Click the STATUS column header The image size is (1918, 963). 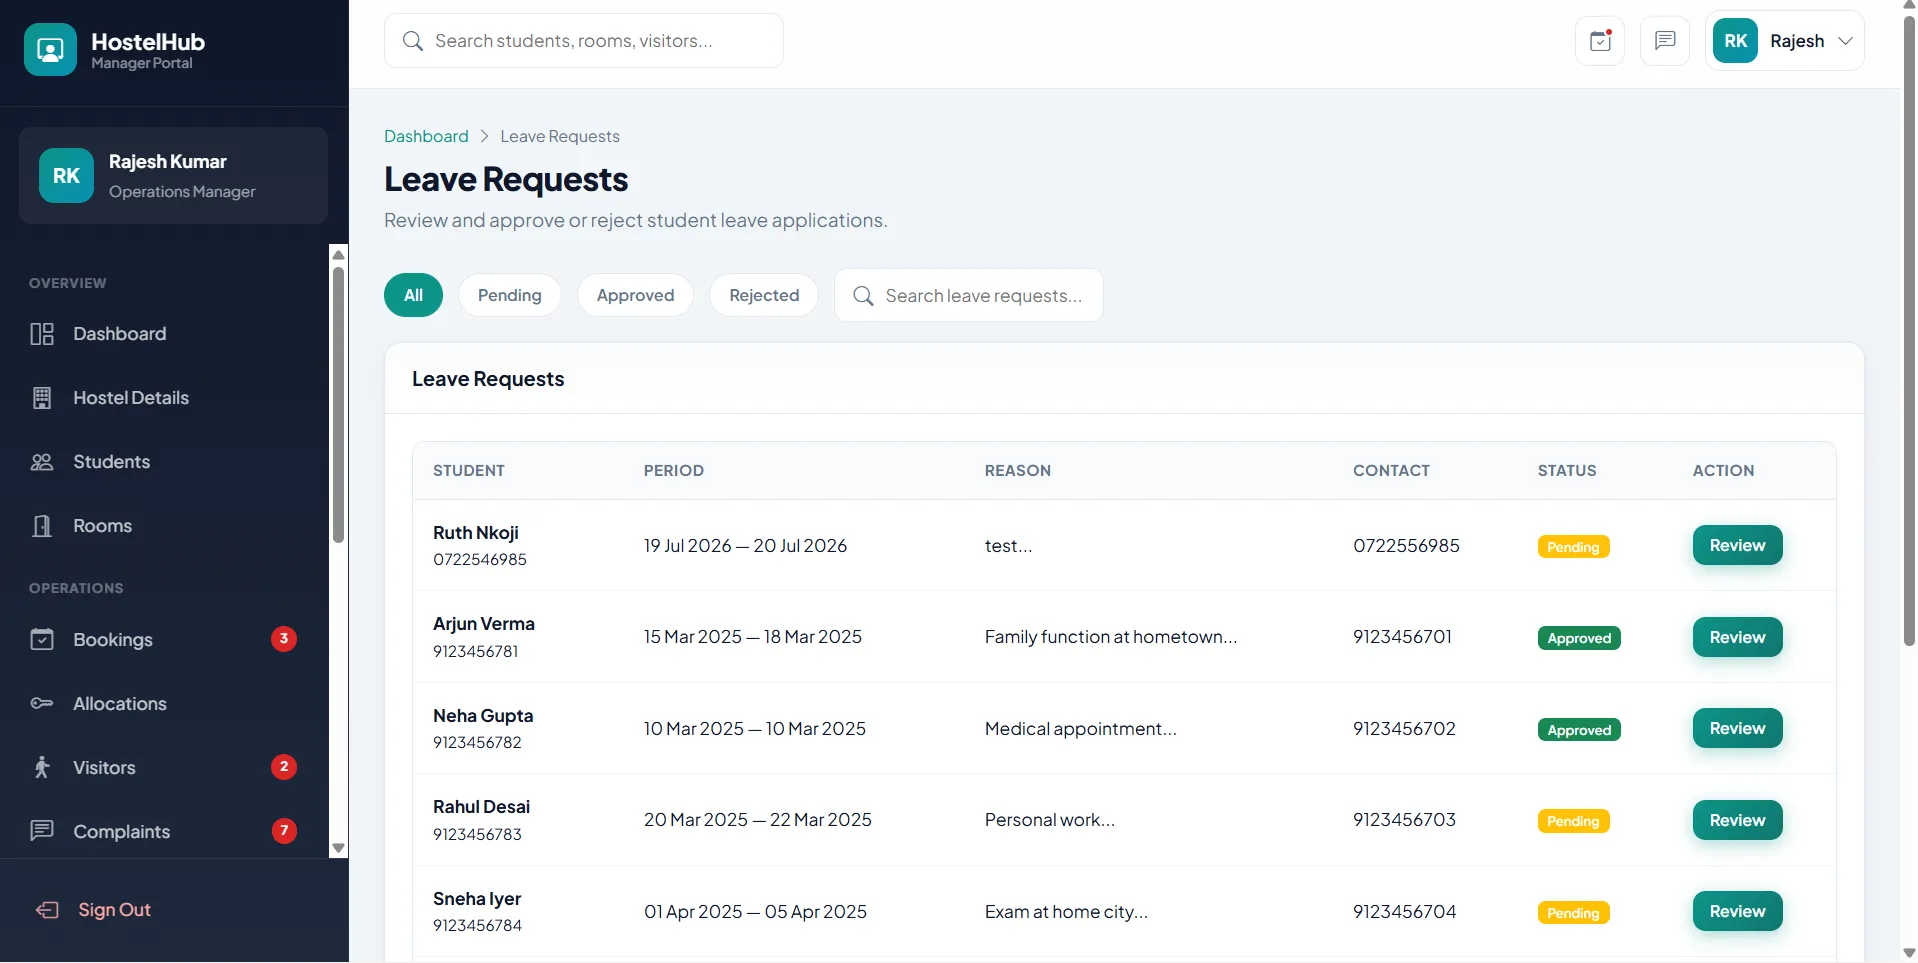coord(1567,471)
